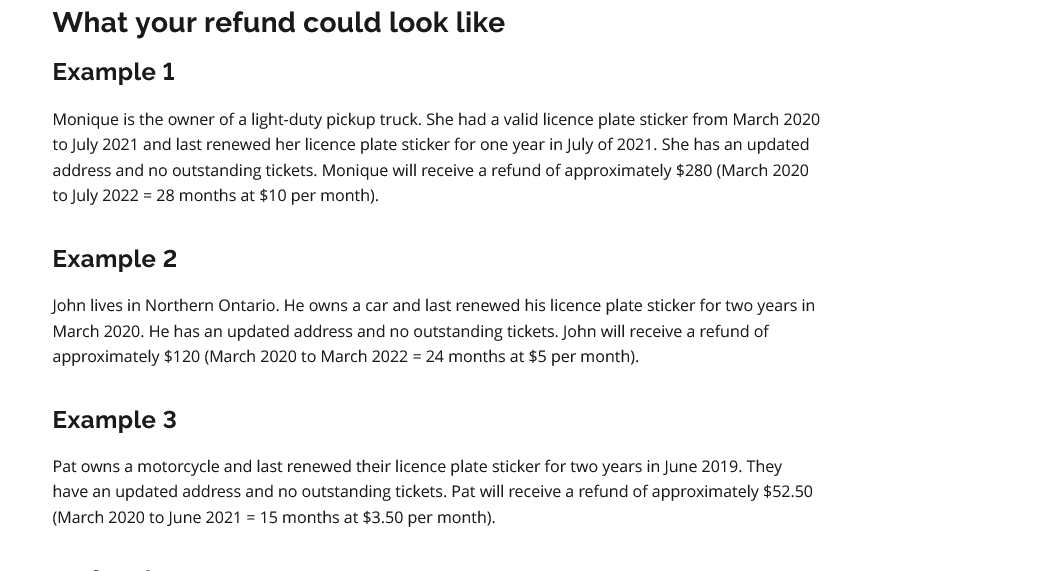
Task: Click the heading 'What your refund could look like'
Action: [279, 22]
